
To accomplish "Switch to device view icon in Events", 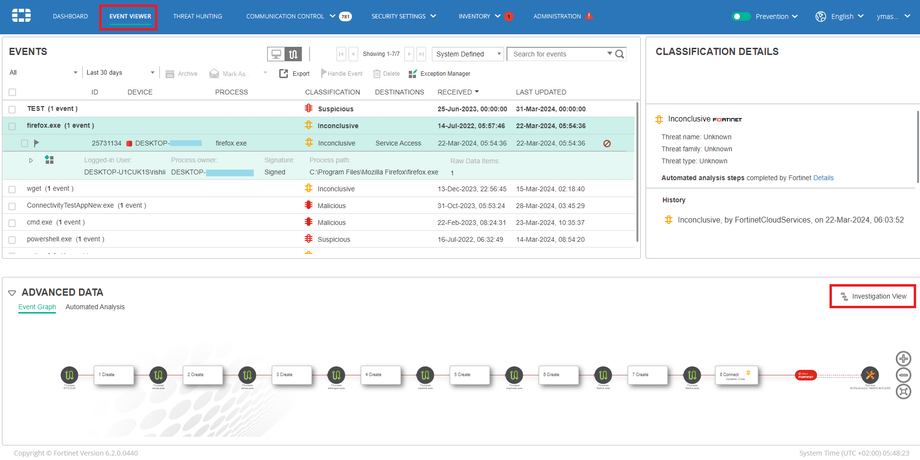I will point(276,54).
